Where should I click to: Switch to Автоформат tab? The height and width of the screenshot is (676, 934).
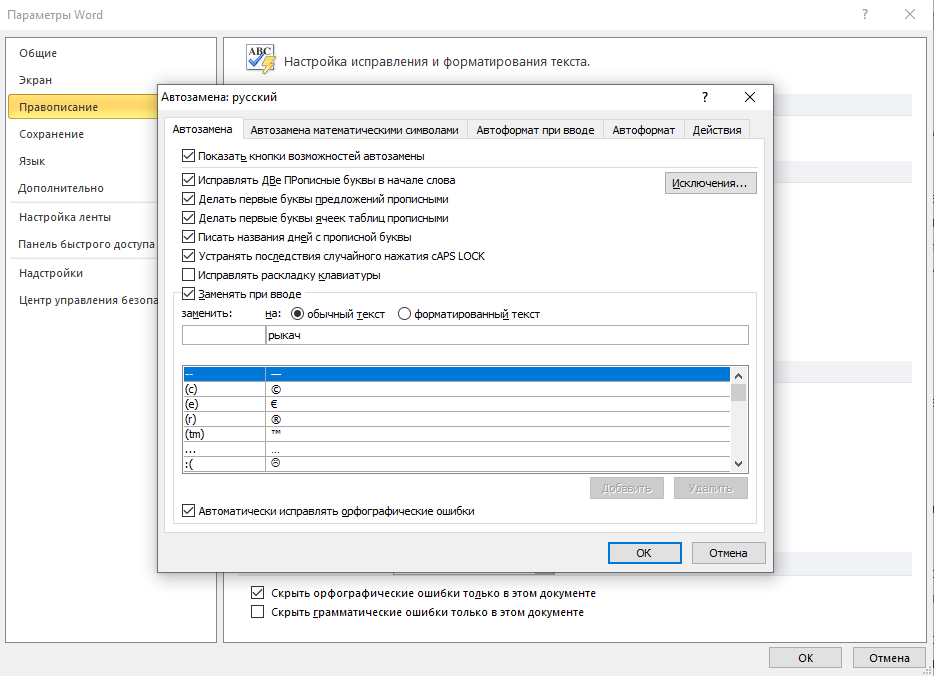pos(644,130)
